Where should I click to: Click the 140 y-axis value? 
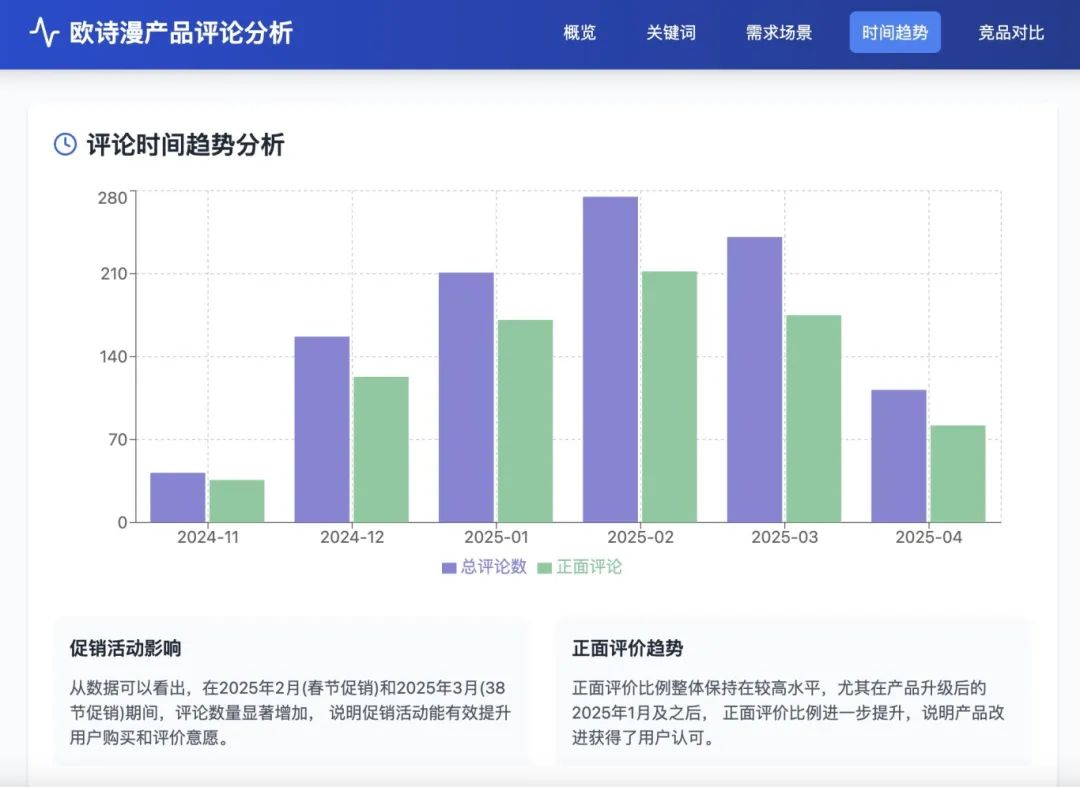tap(114, 357)
